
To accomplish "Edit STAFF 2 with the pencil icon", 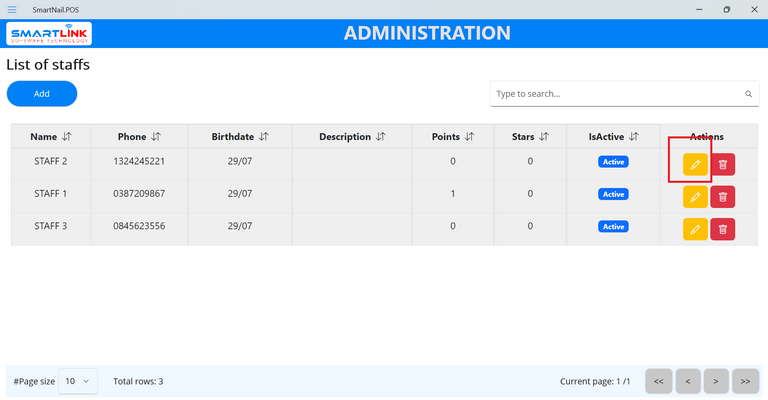I will point(695,164).
